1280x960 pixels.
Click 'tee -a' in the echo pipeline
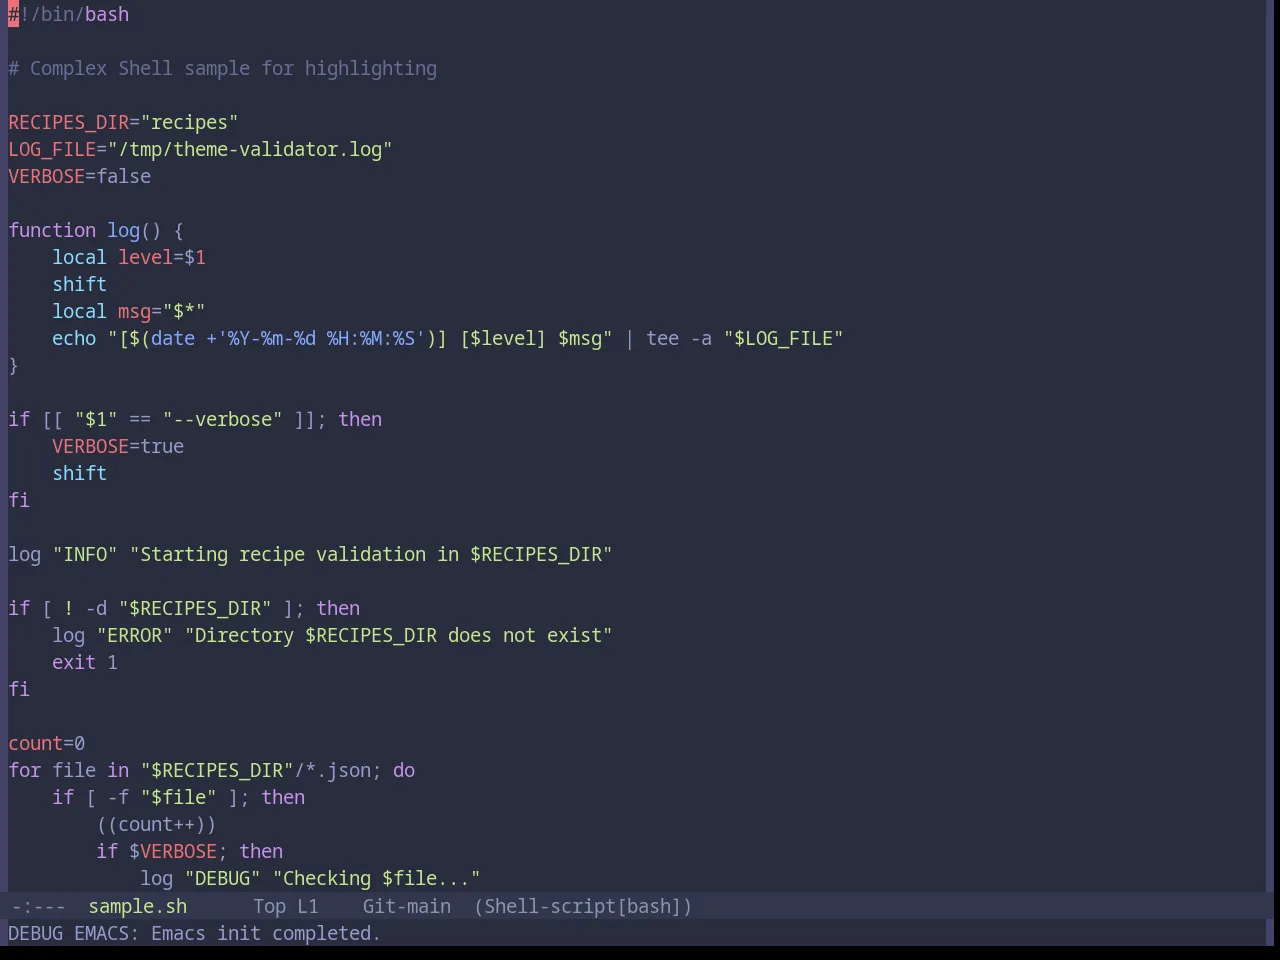tap(679, 338)
